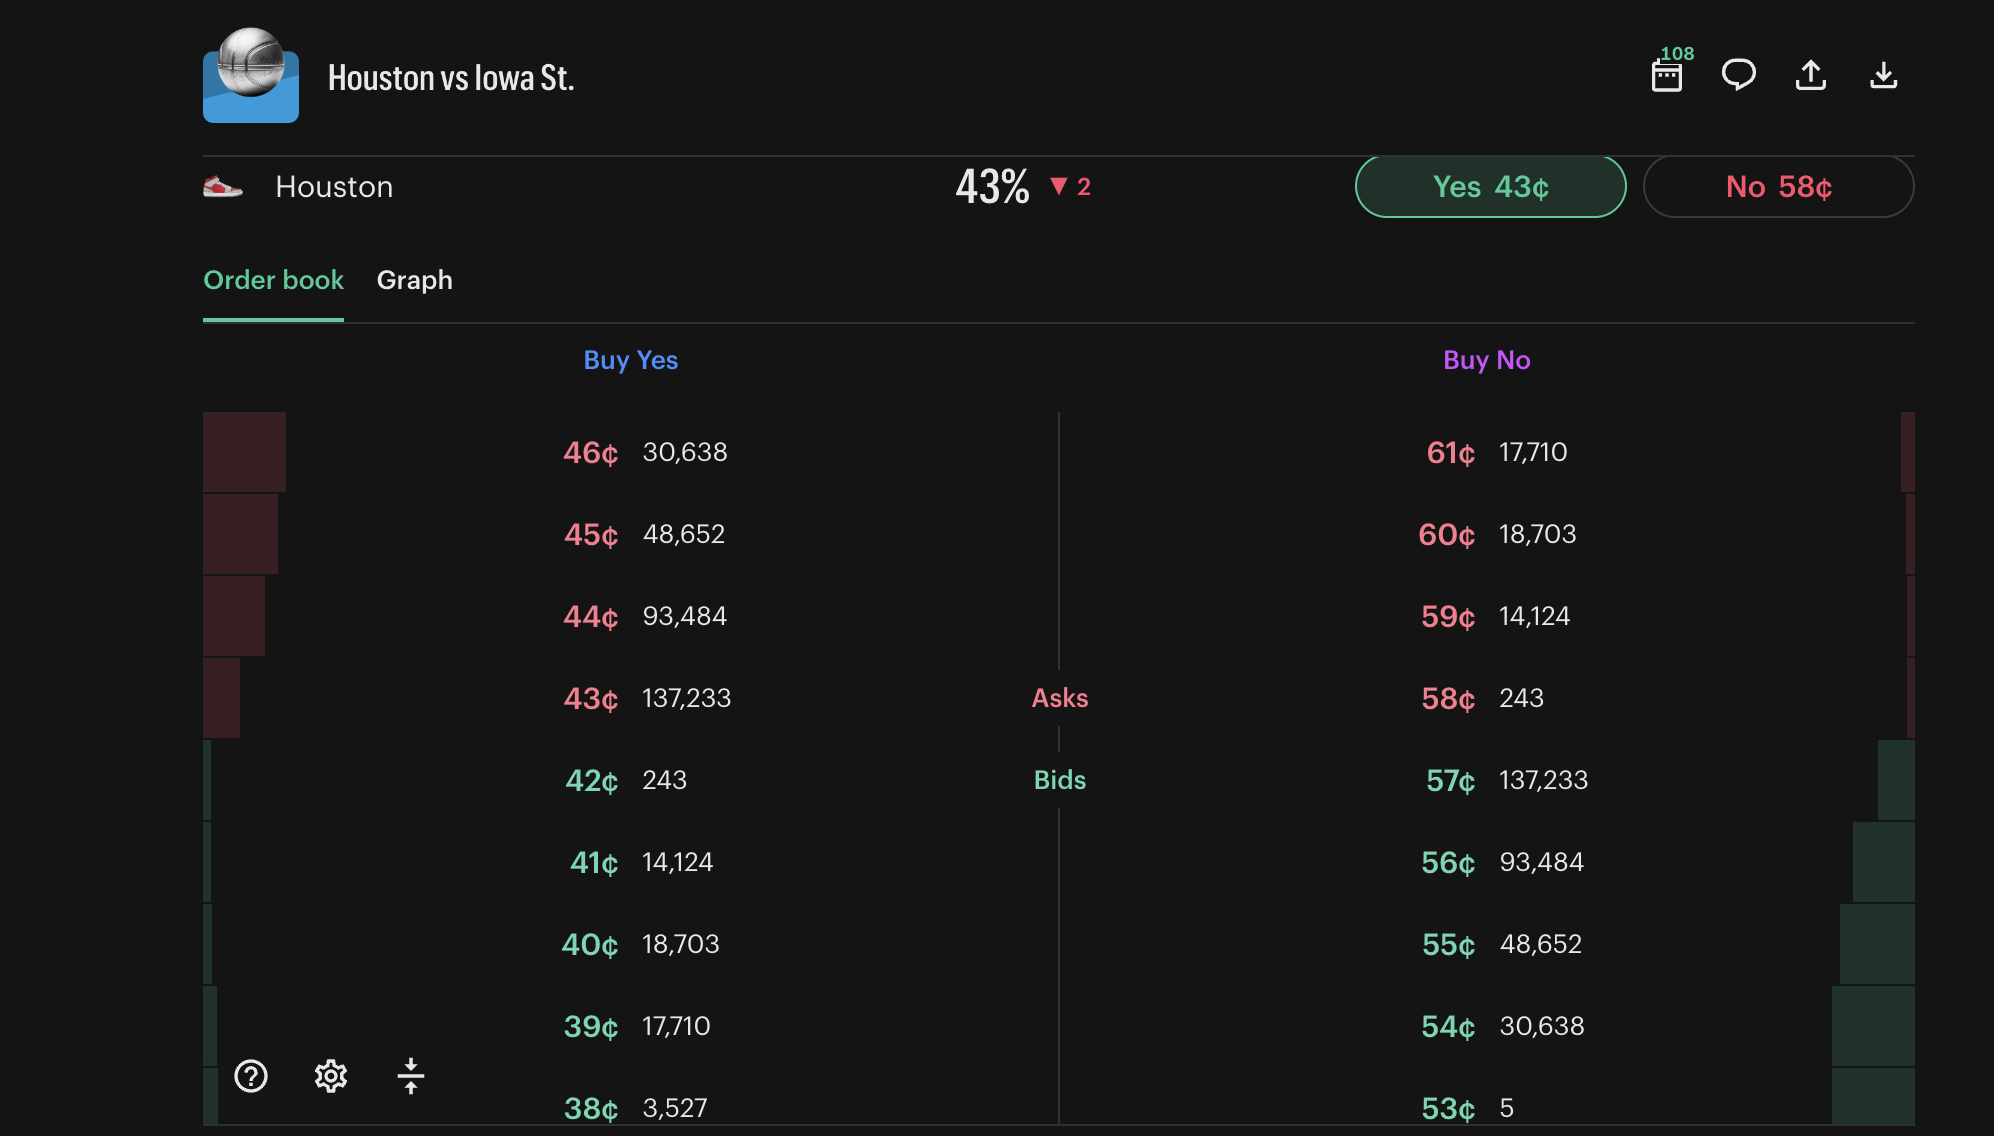Select the Order book tab

click(x=273, y=281)
